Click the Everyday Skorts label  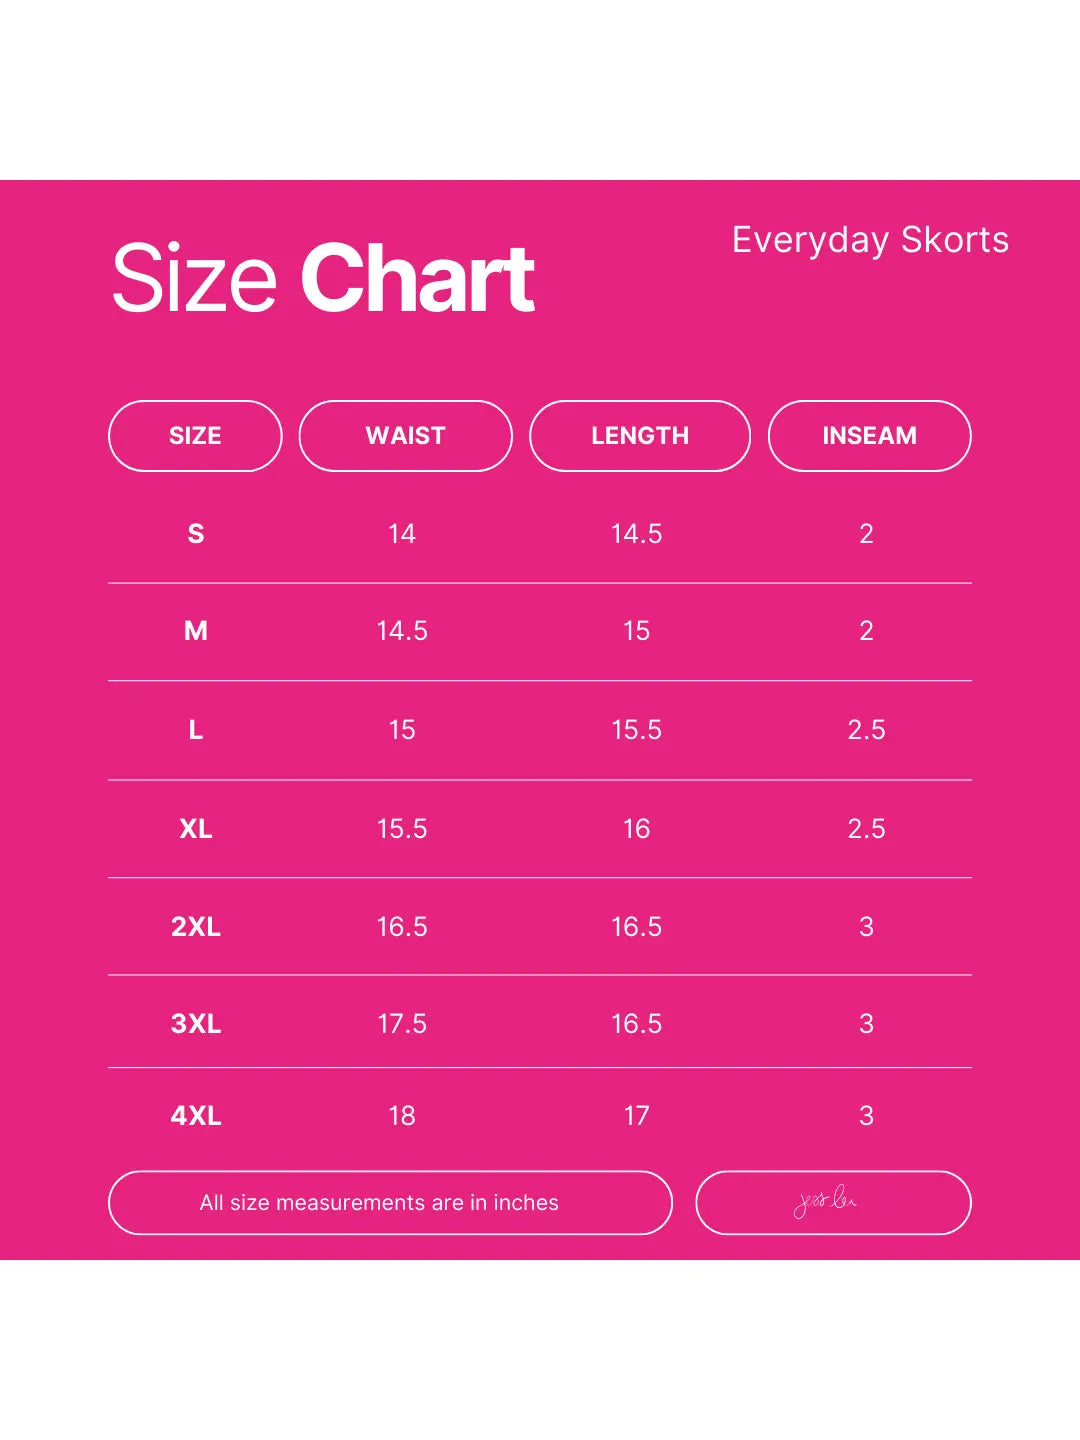coord(870,240)
